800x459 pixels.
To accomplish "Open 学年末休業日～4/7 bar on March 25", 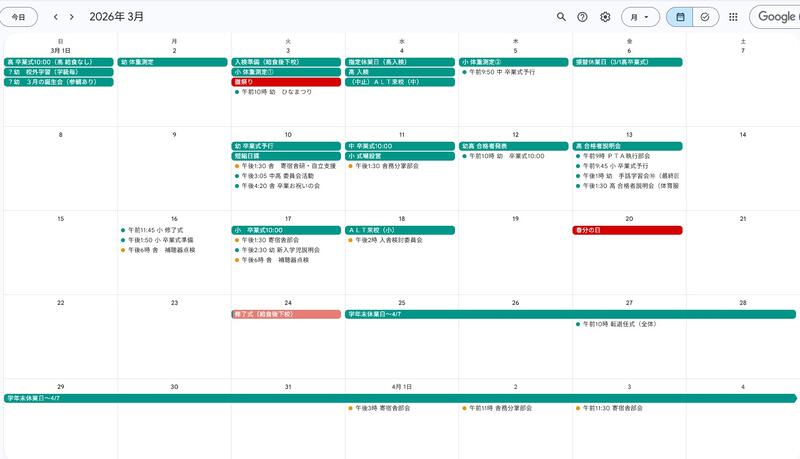I will click(400, 314).
